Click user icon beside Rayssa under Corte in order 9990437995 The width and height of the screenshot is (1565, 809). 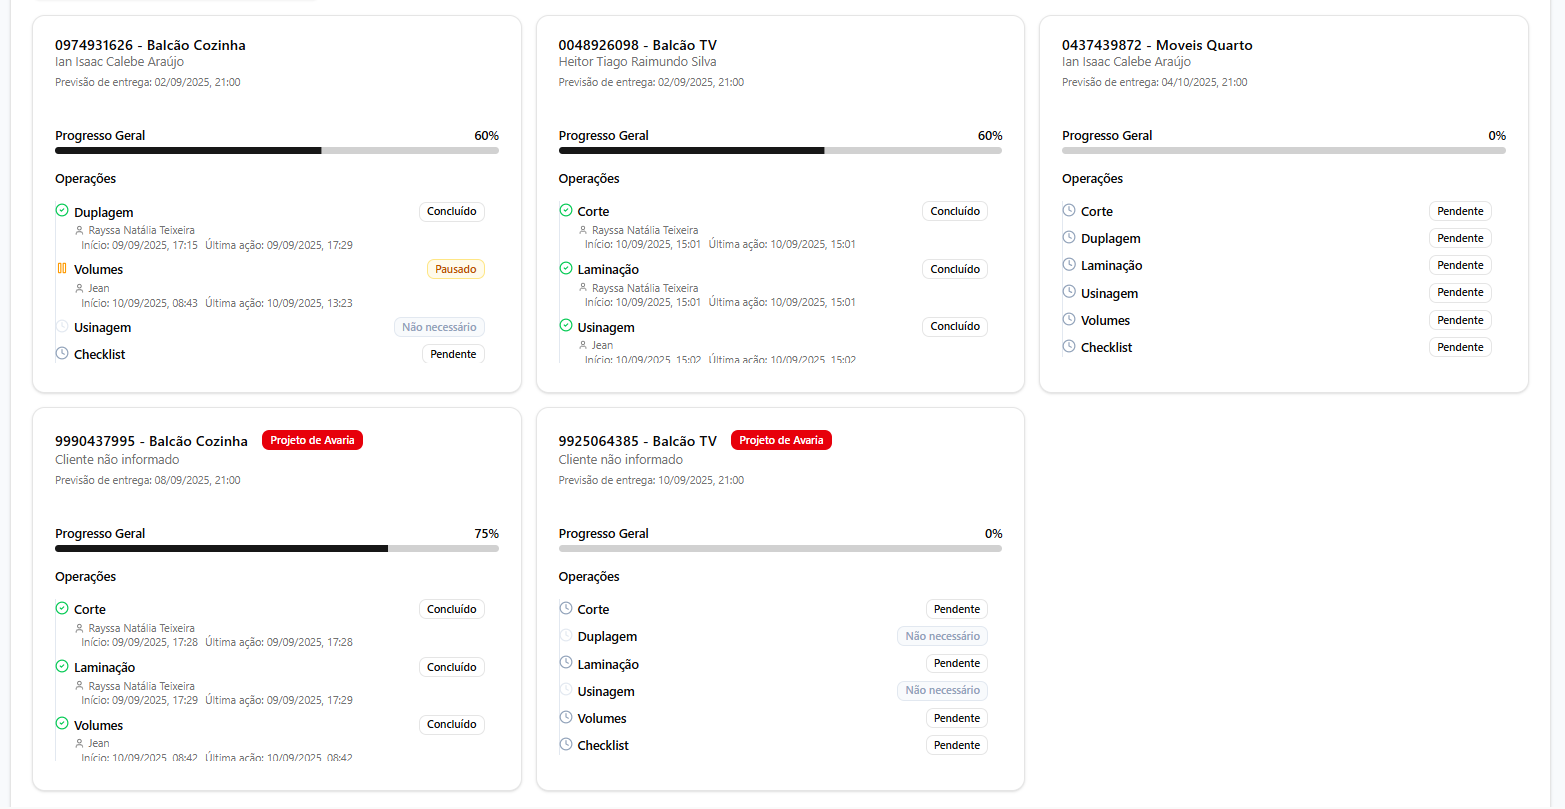(x=80, y=629)
